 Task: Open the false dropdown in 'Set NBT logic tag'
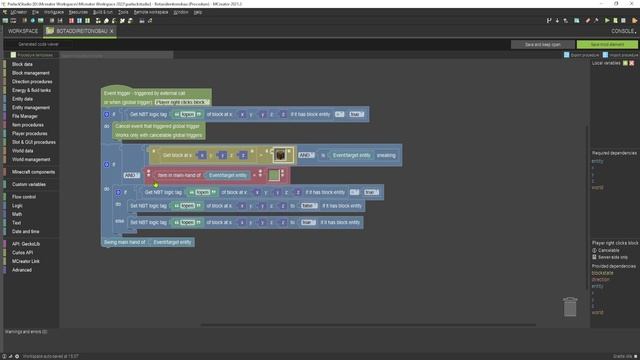309,206
